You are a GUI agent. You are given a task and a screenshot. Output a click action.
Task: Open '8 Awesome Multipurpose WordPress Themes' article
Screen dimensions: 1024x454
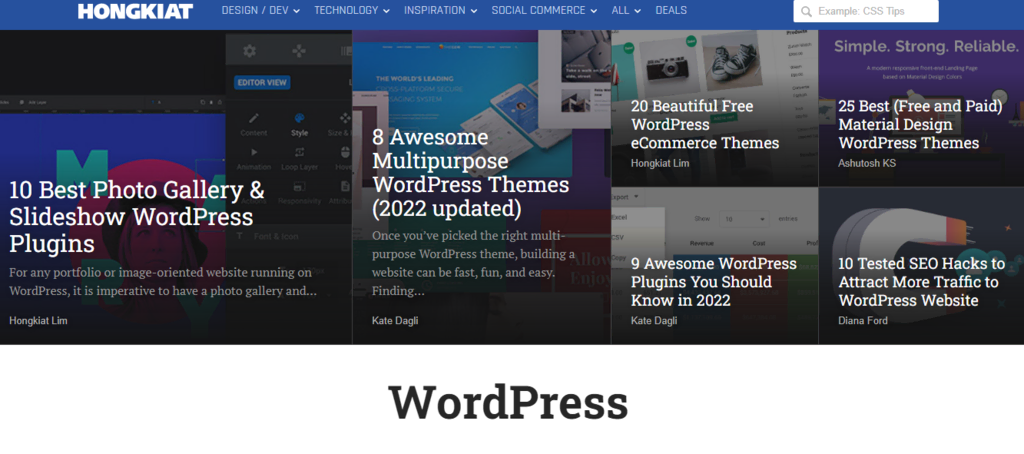pyautogui.click(x=470, y=173)
